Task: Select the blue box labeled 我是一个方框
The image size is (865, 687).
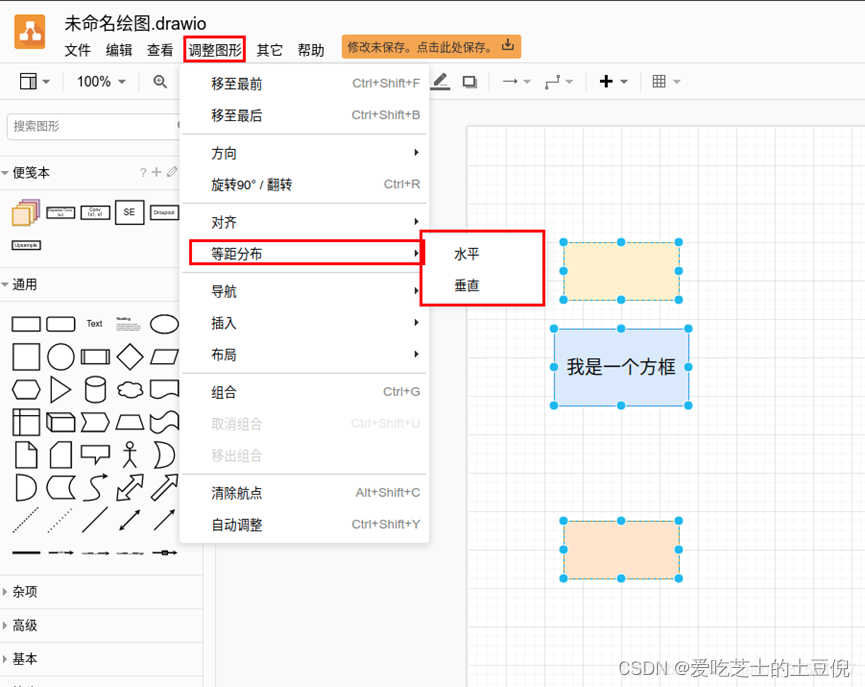Action: click(621, 367)
